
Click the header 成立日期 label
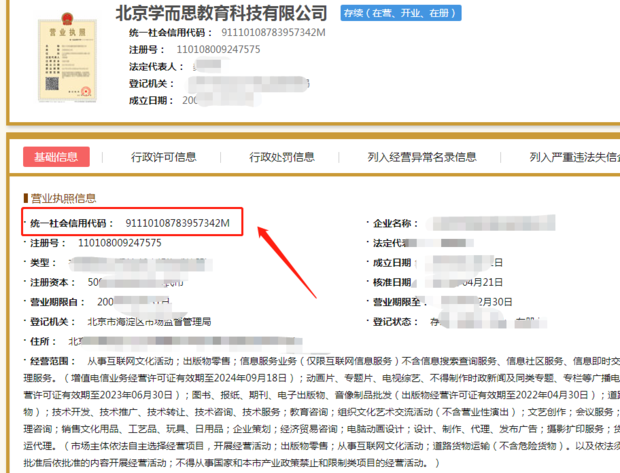coord(151,100)
